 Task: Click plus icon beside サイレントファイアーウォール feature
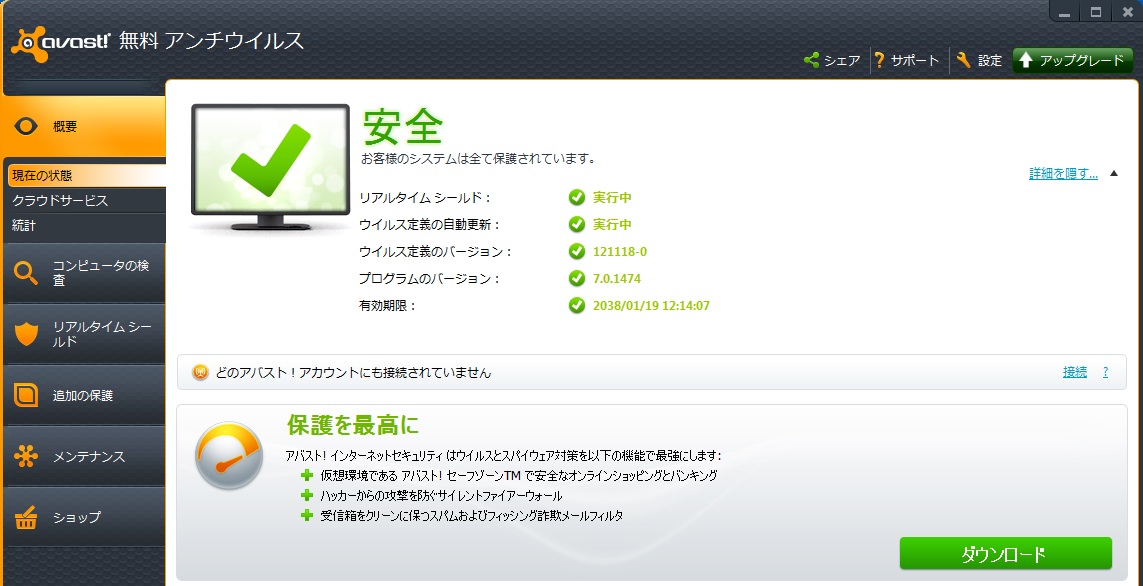point(307,496)
